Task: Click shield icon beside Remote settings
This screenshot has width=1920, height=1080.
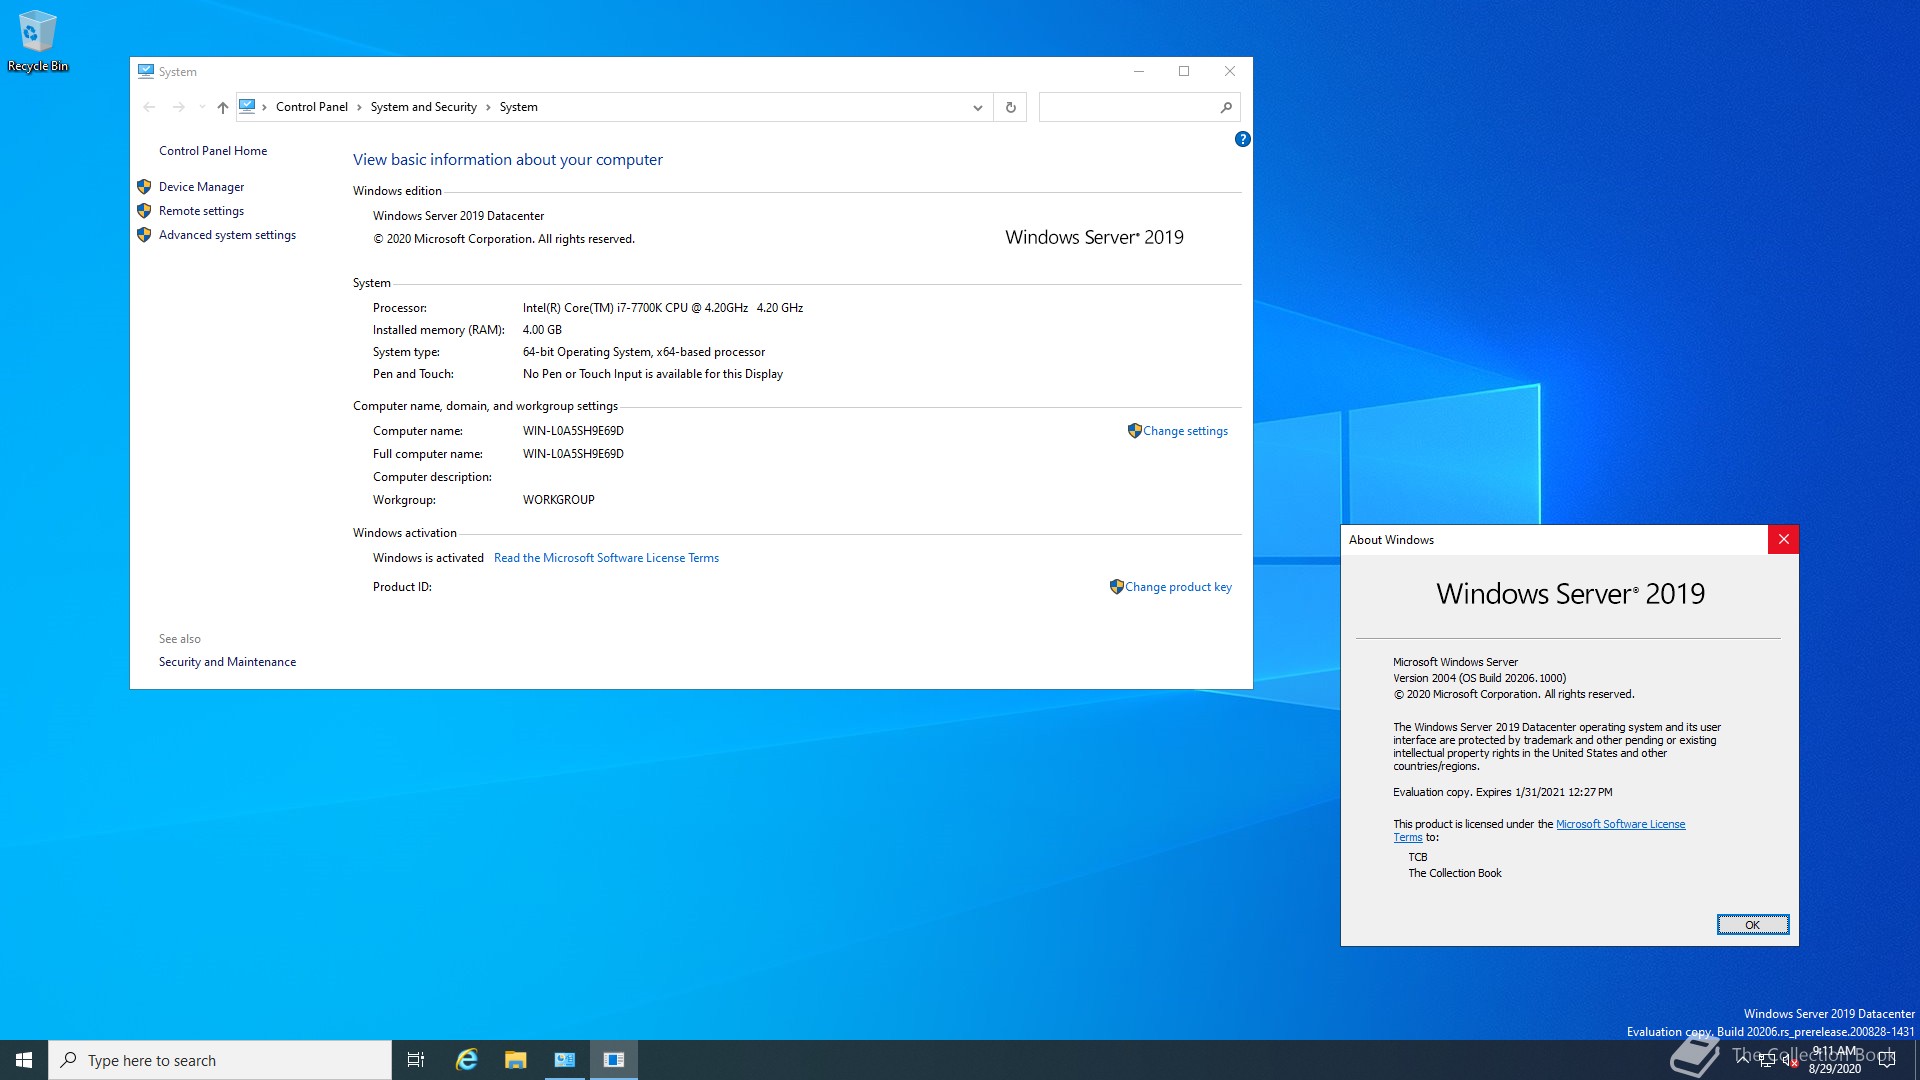Action: point(144,211)
